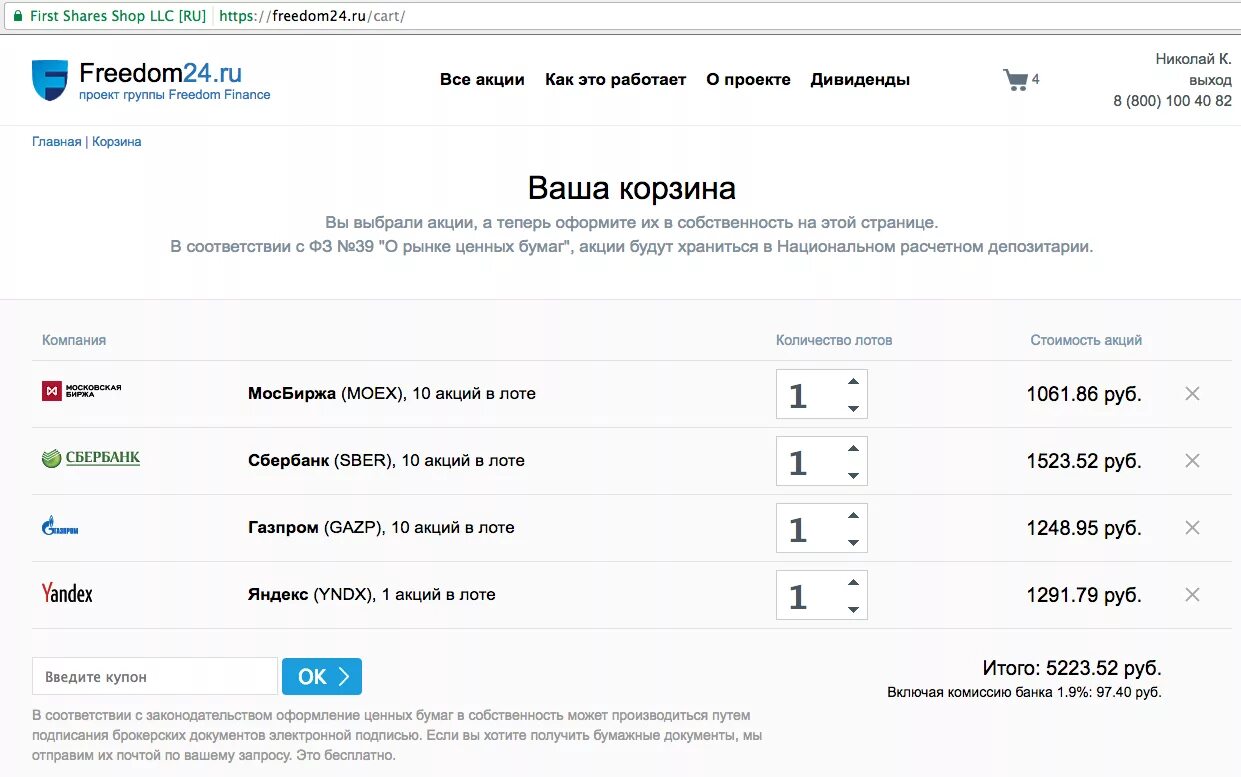Focus the Введите купон input field

point(155,676)
